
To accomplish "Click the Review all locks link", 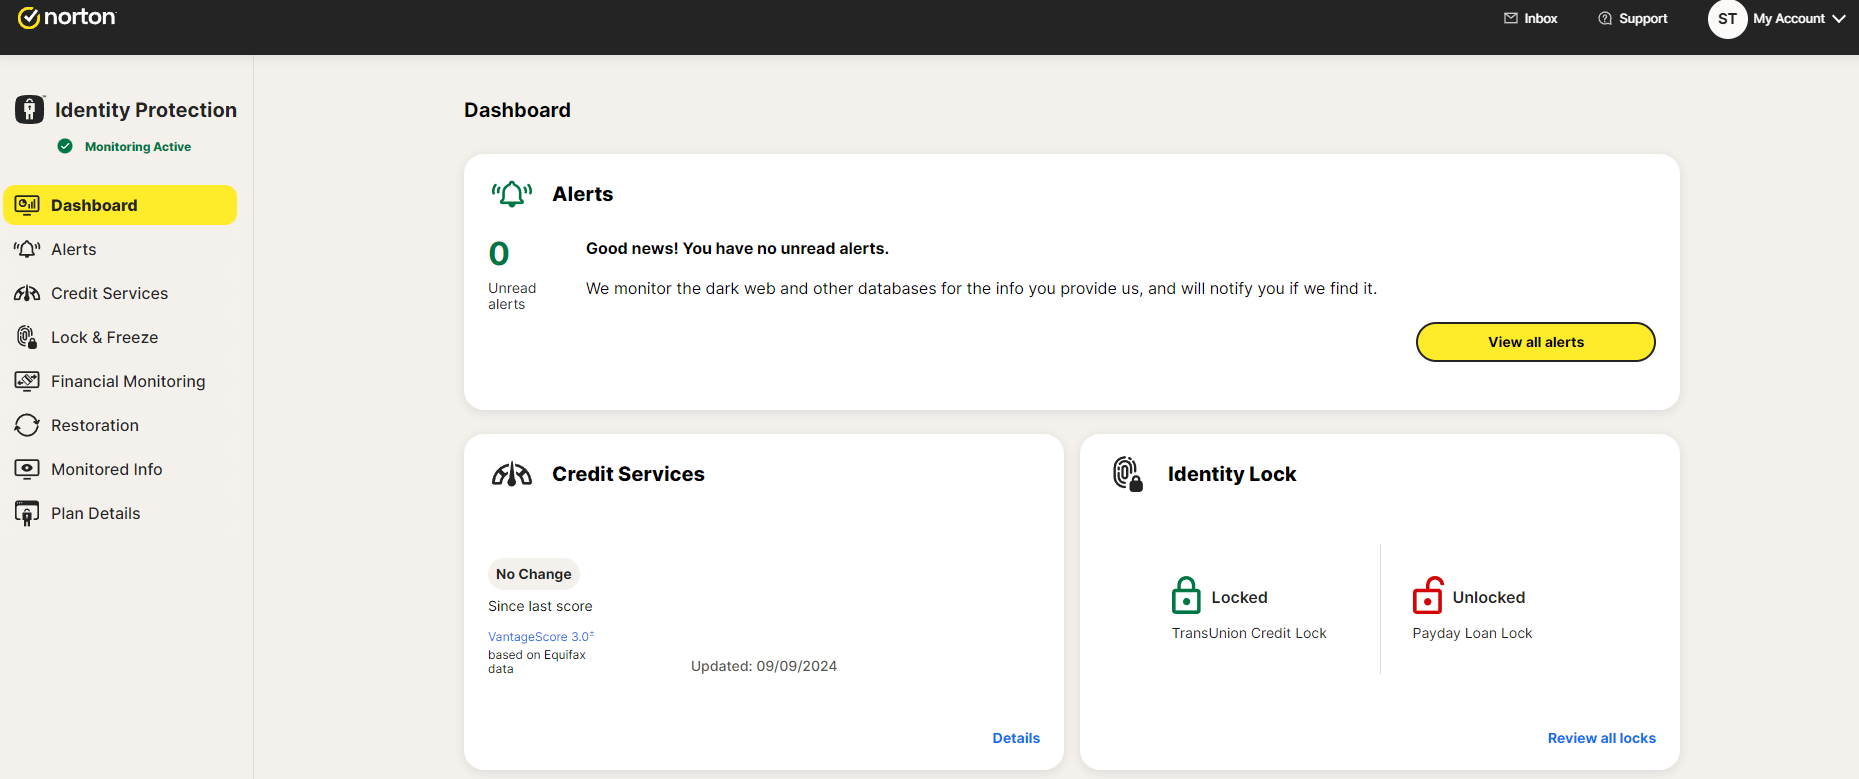I will pos(1601,738).
